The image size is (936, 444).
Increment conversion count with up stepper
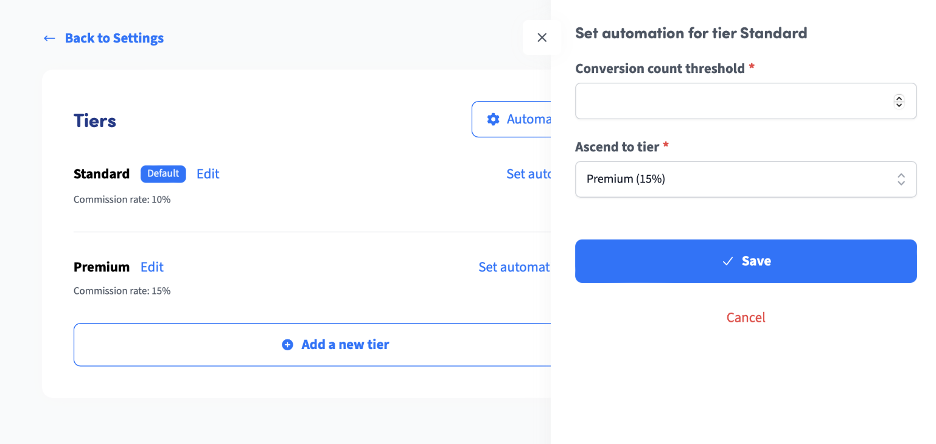click(899, 98)
